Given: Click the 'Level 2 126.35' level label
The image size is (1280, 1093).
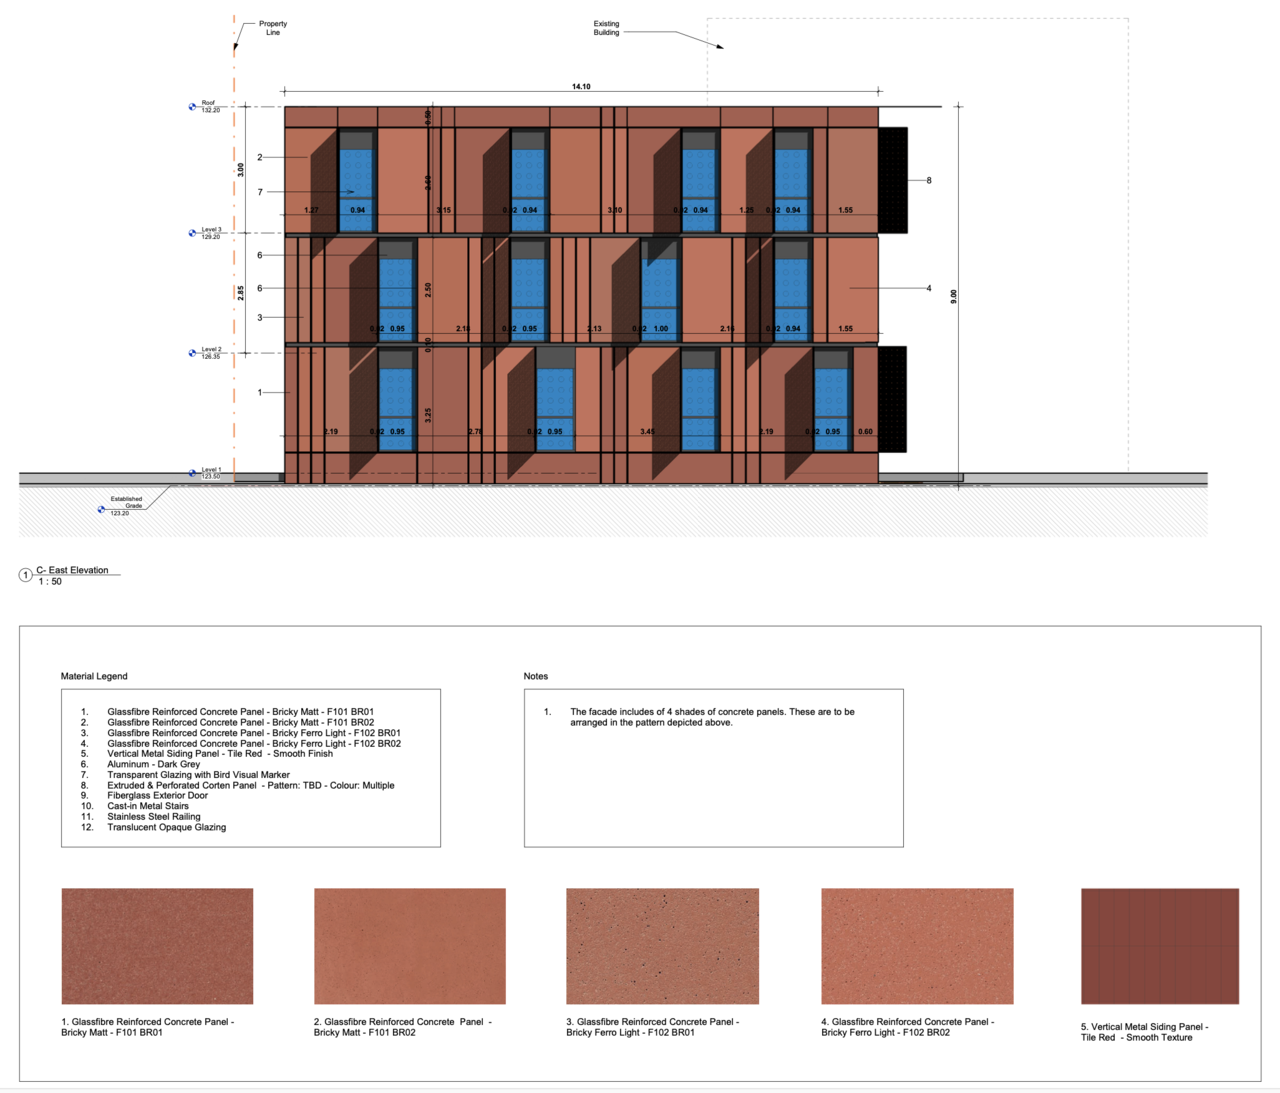Looking at the screenshot, I should pyautogui.click(x=211, y=353).
